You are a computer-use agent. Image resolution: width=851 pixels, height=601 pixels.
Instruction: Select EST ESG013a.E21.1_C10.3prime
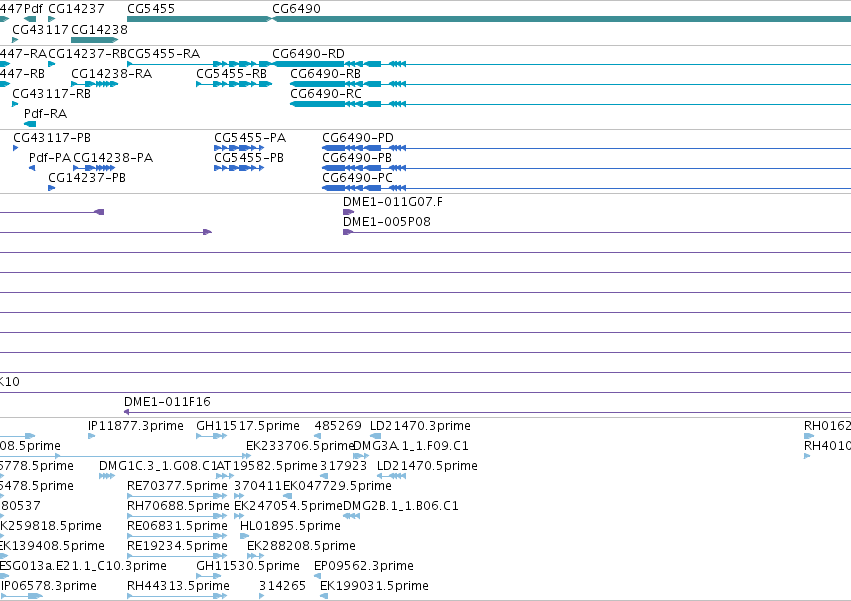[x=83, y=567]
